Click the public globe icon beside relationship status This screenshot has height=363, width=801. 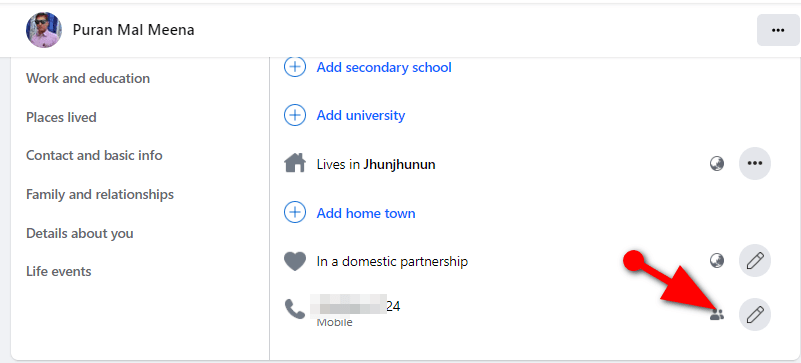pos(717,261)
